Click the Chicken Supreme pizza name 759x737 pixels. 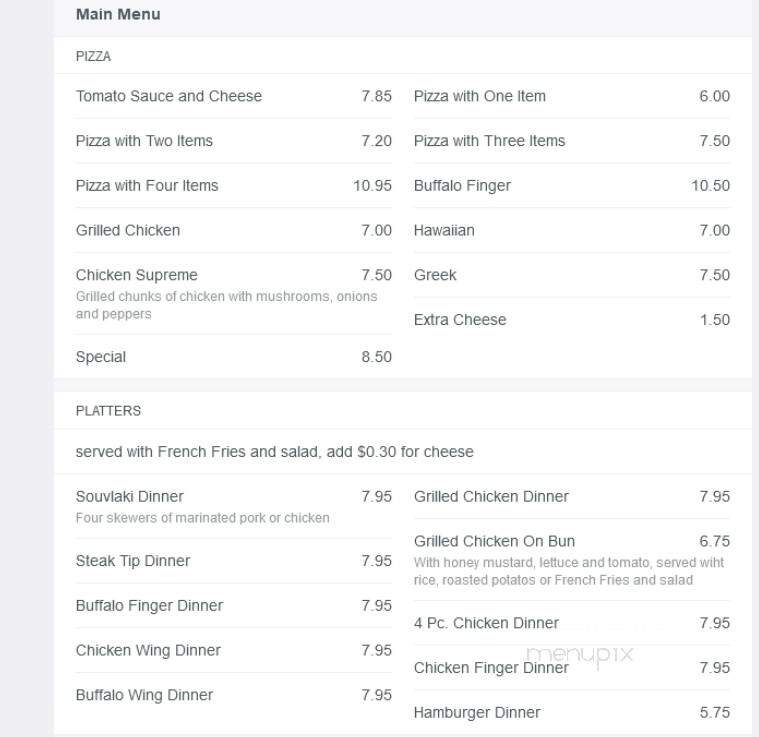(x=137, y=275)
